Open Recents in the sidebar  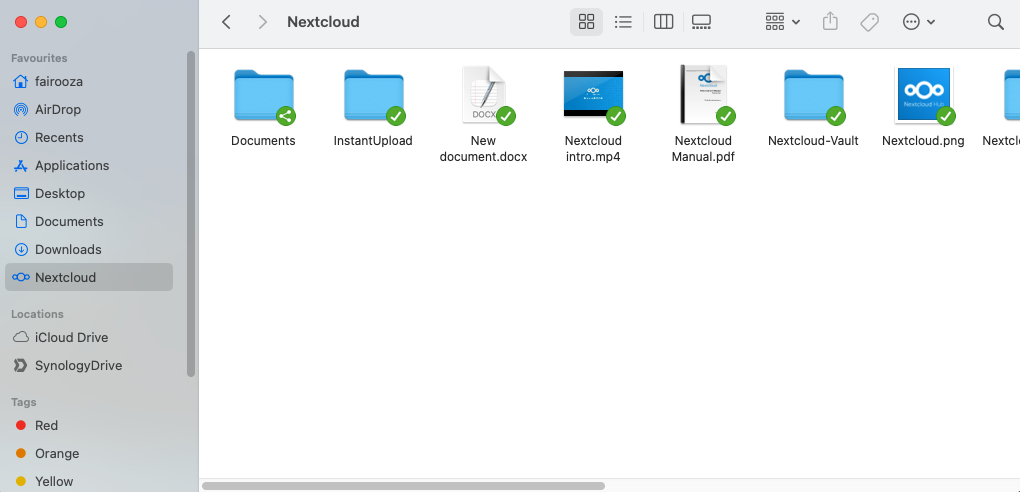point(89,138)
